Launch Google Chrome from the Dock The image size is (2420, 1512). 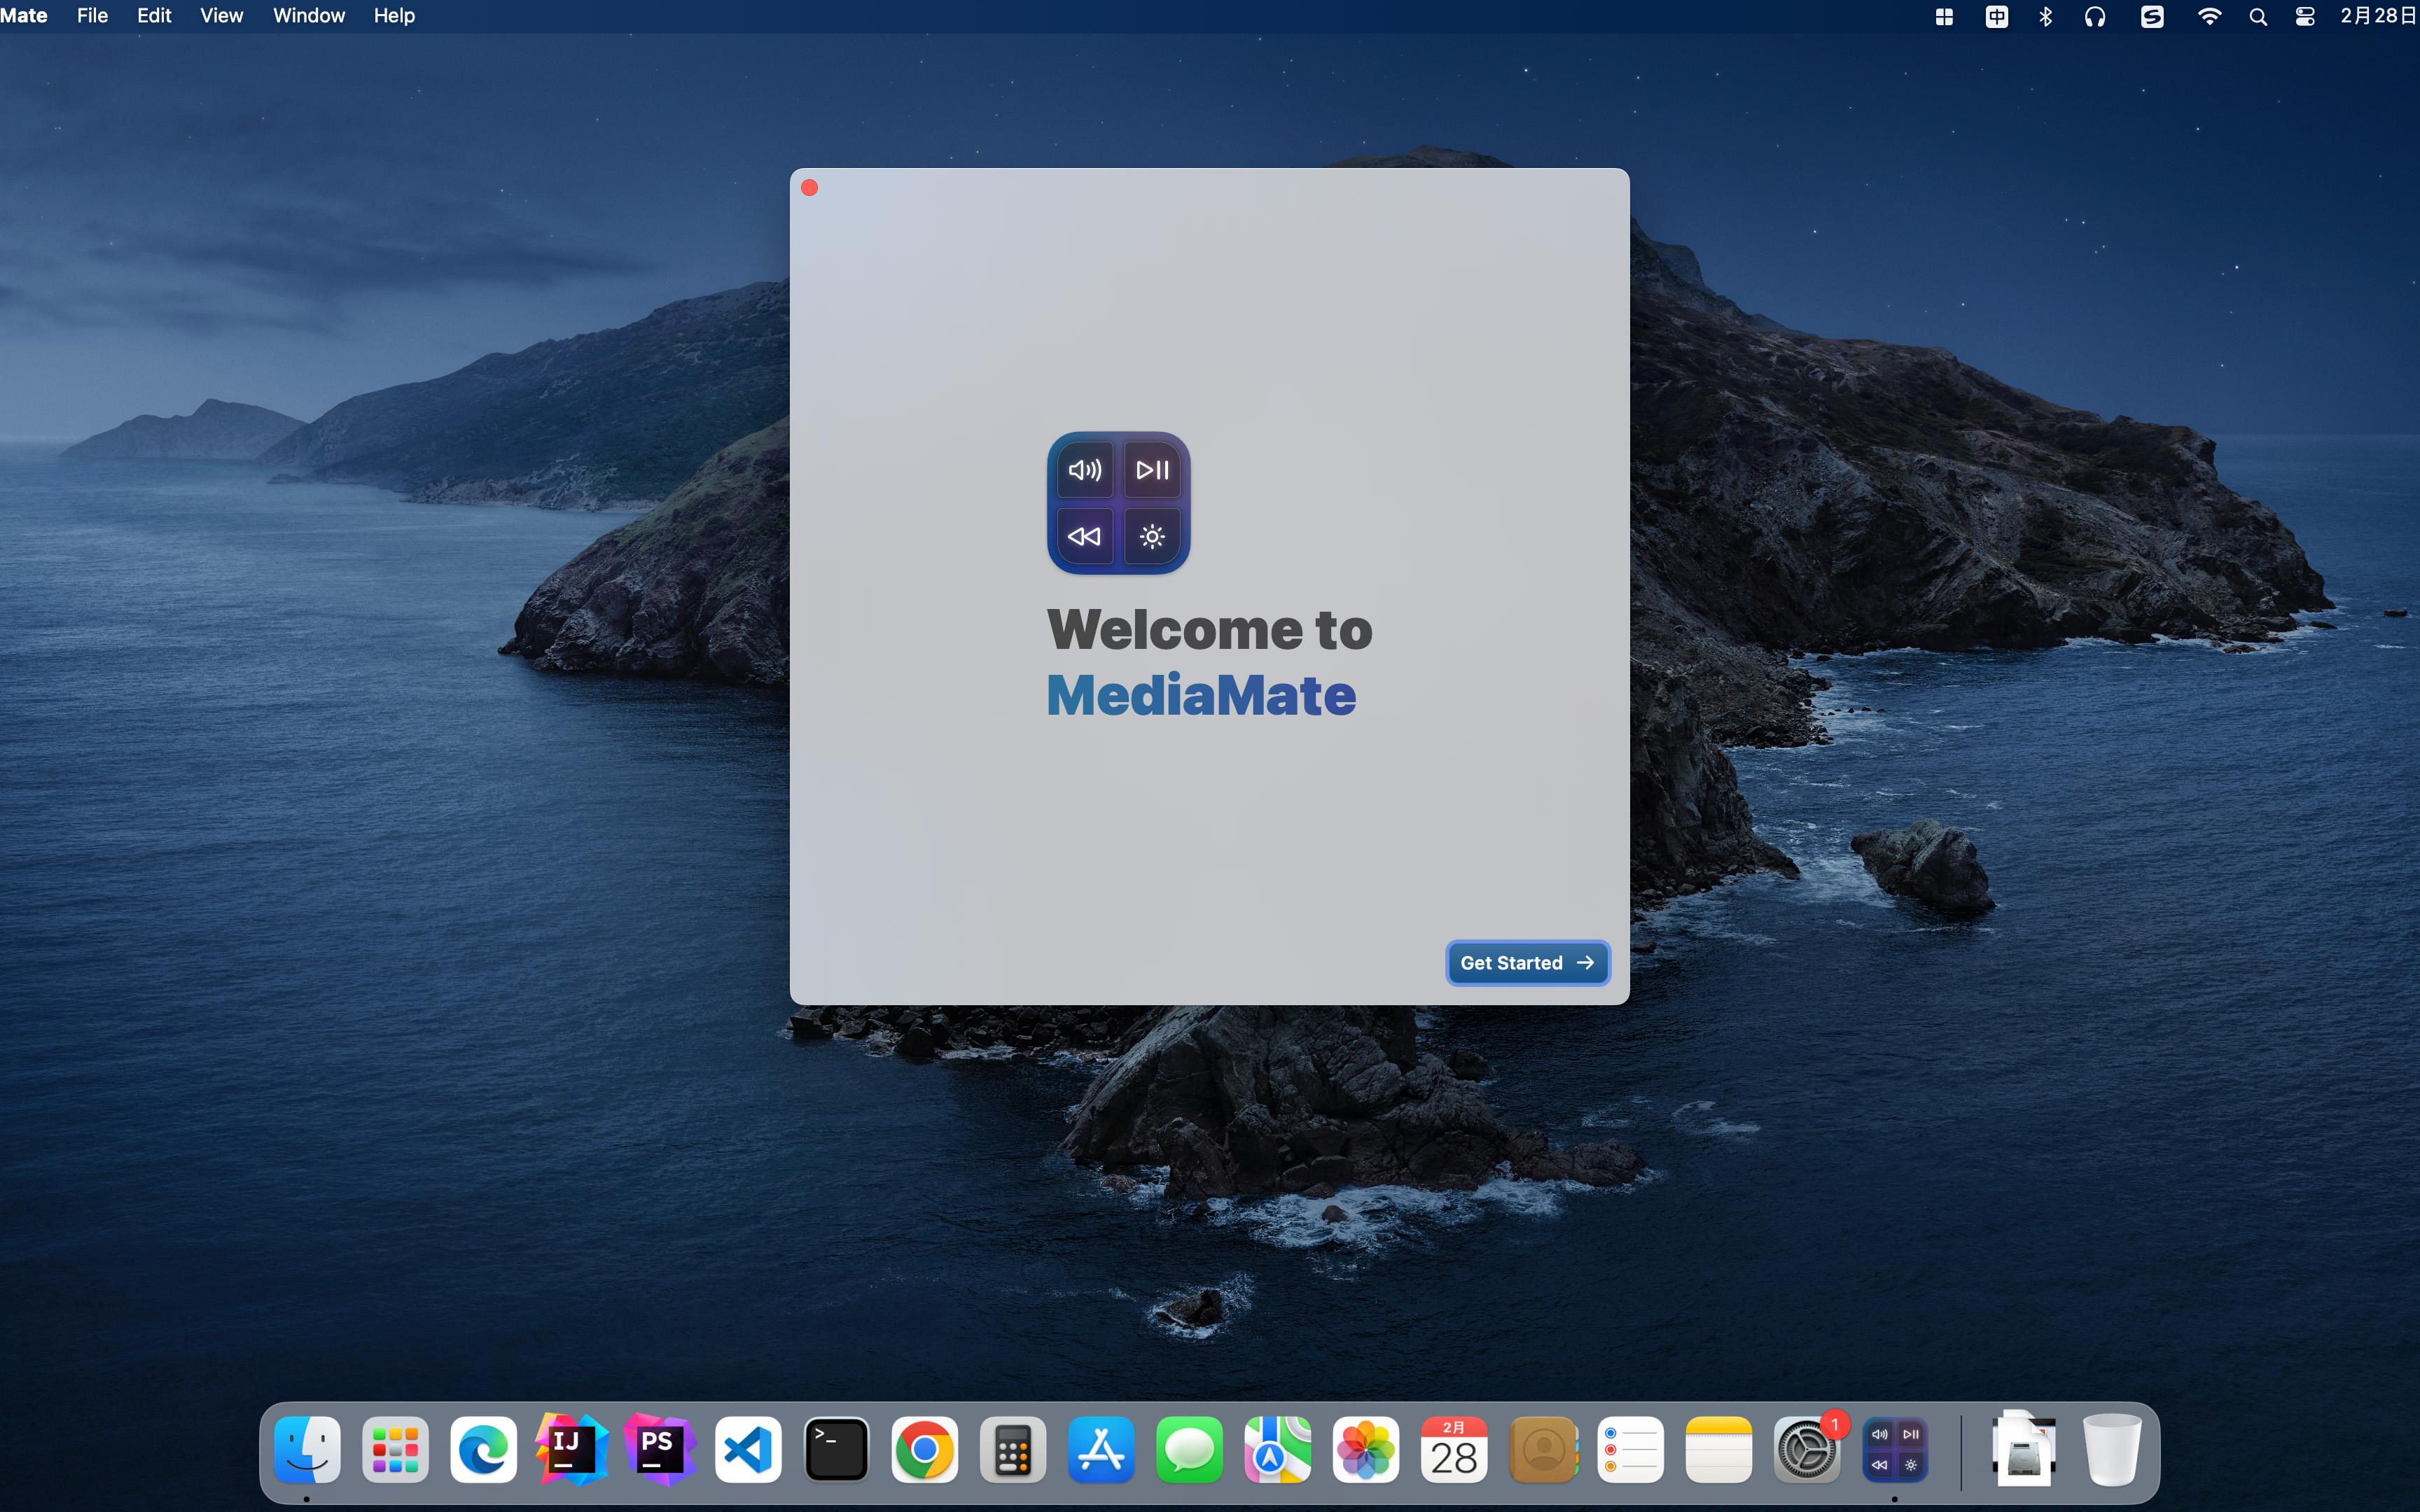point(924,1449)
